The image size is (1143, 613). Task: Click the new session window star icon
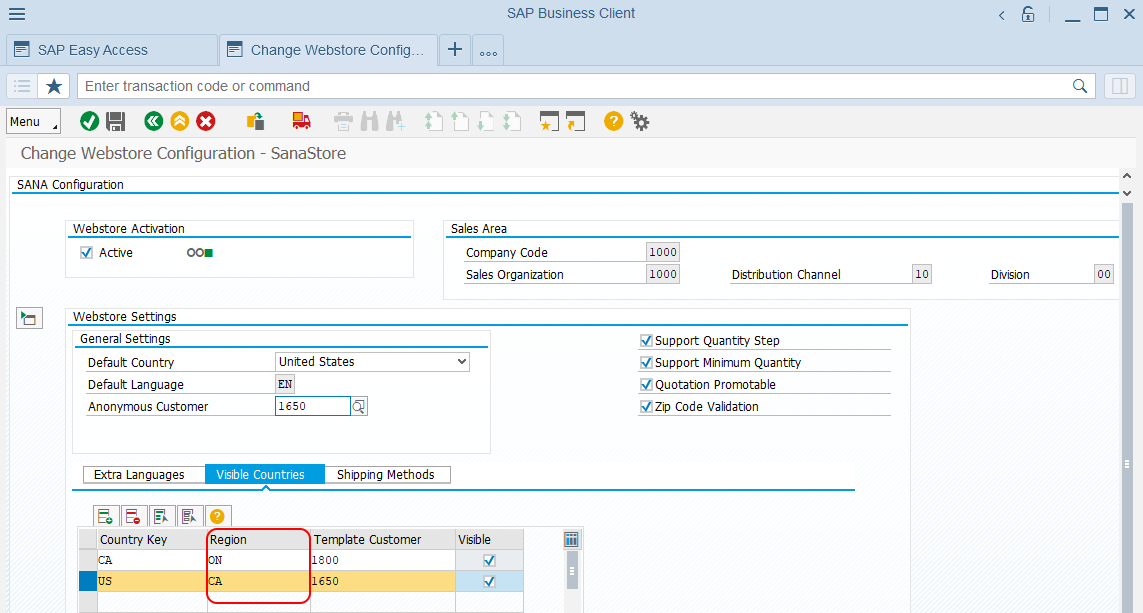coord(549,122)
